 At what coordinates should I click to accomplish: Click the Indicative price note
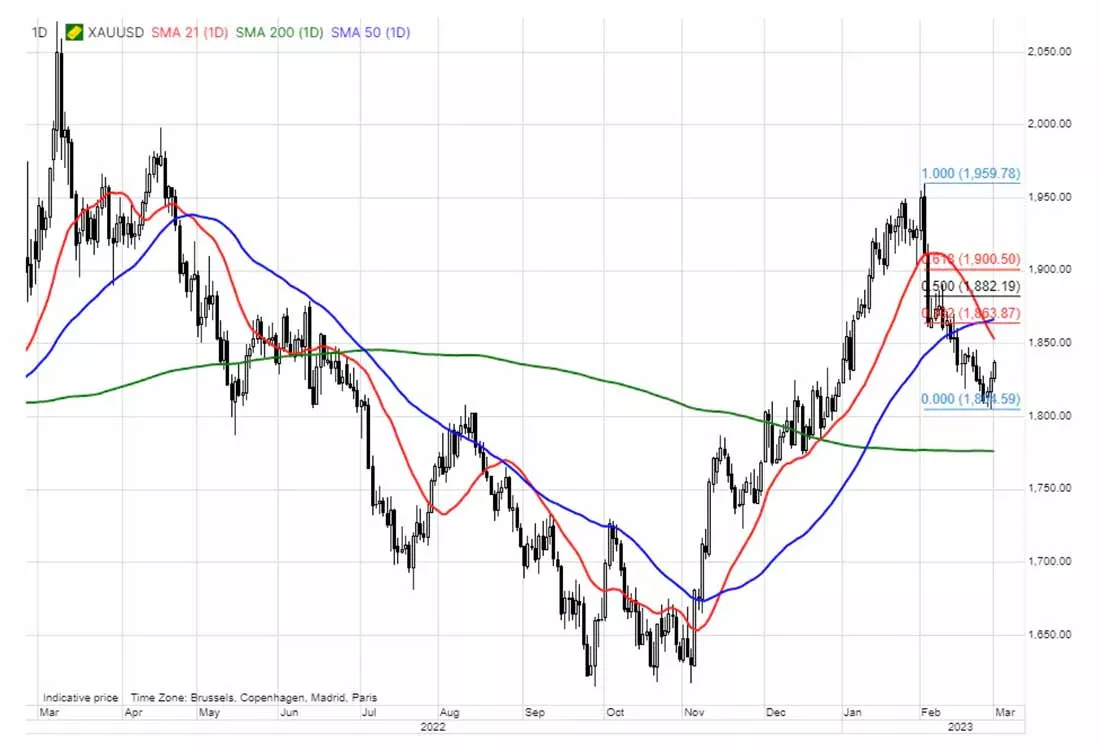coord(81,698)
